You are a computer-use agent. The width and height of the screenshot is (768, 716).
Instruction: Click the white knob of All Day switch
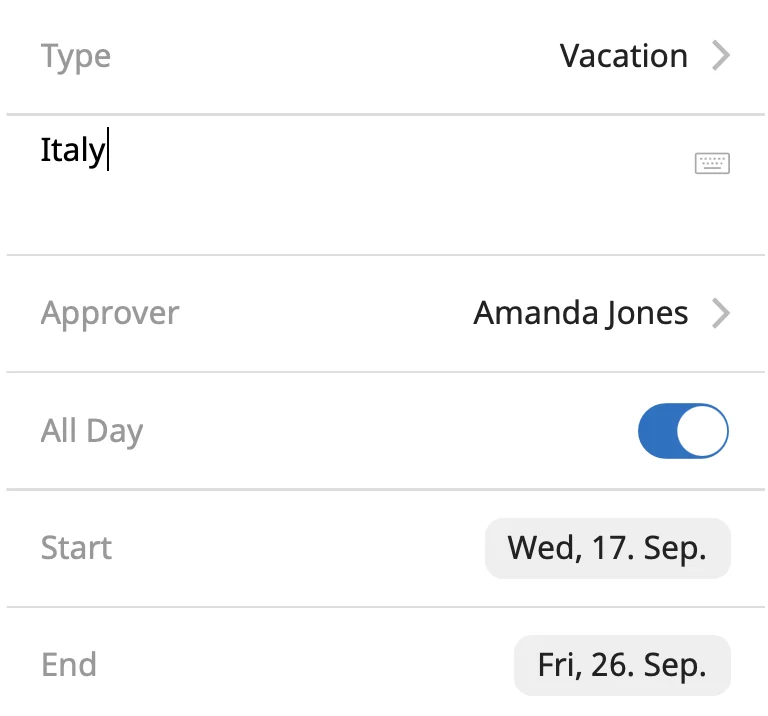point(702,431)
